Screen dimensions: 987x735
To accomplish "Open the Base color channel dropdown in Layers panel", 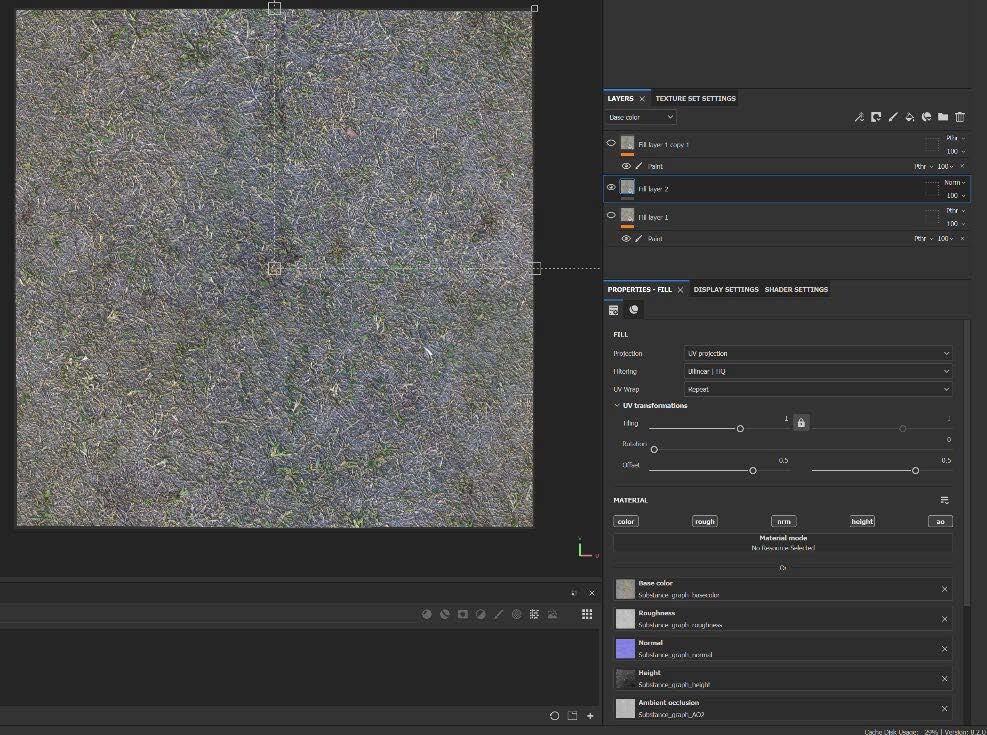I will coord(638,117).
